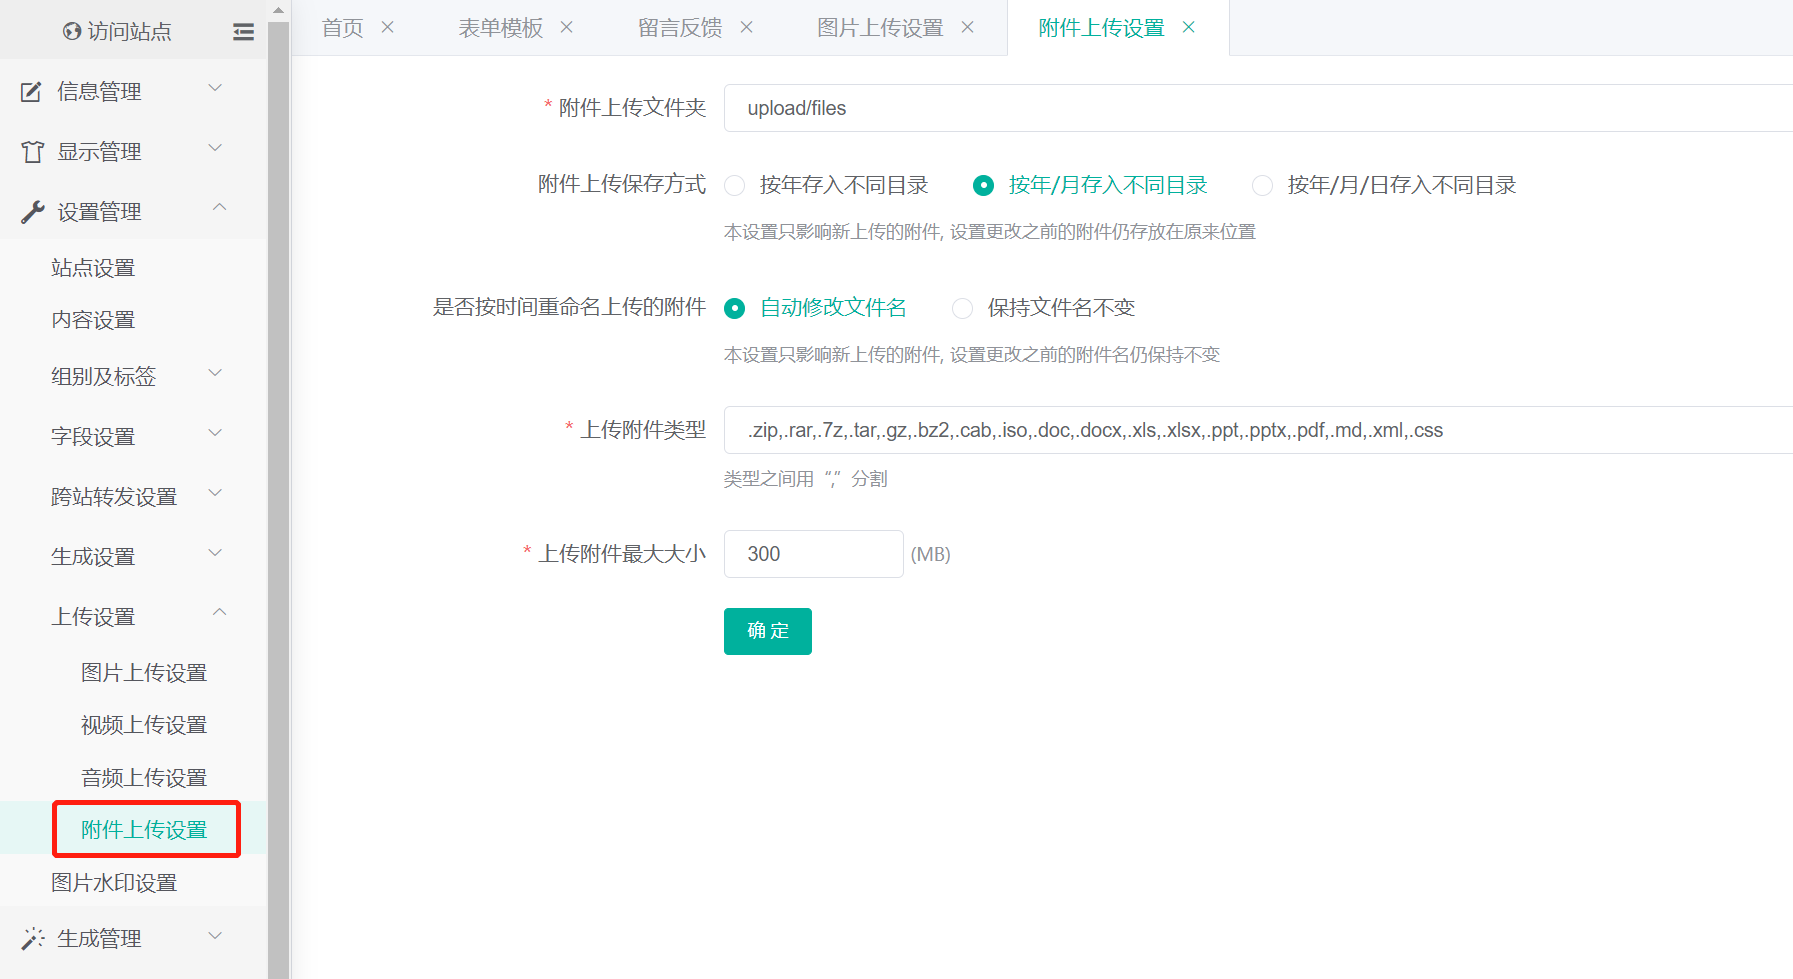The height and width of the screenshot is (979, 1793).
Task: Click the globe icon beside 访问站点
Action: coord(72,32)
